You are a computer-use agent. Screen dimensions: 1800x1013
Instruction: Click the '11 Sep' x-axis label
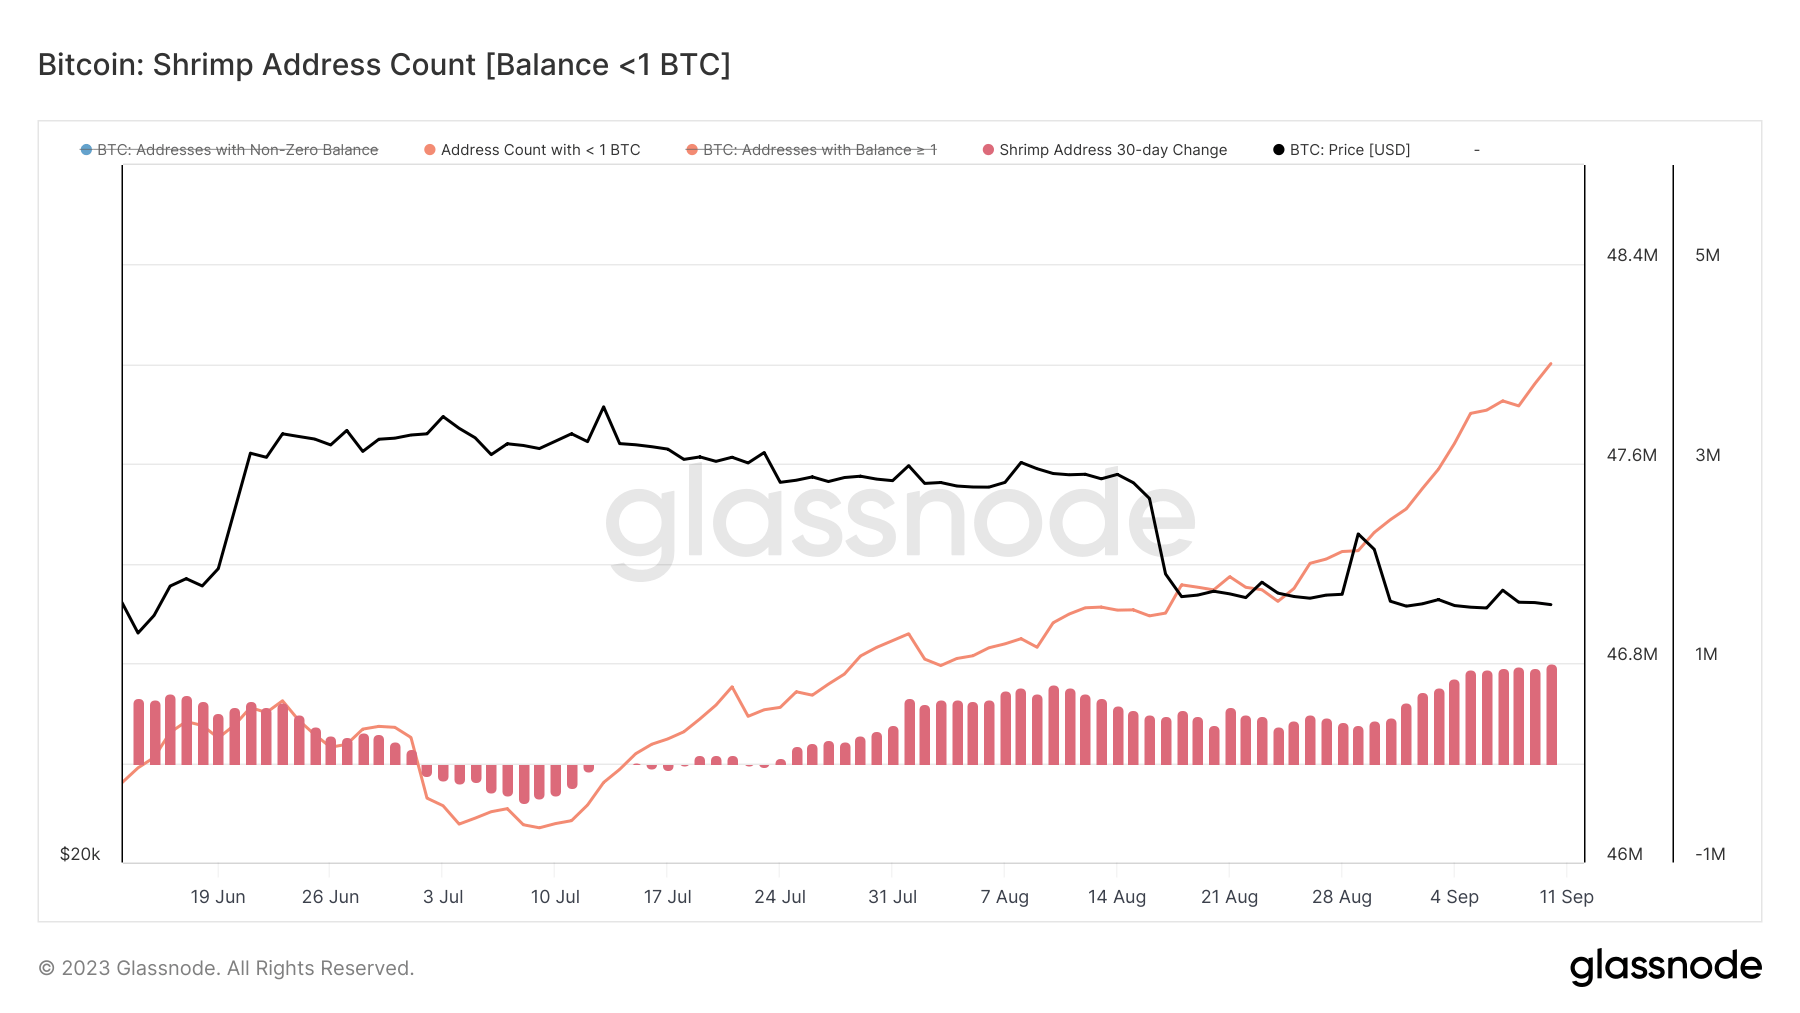click(x=1566, y=897)
